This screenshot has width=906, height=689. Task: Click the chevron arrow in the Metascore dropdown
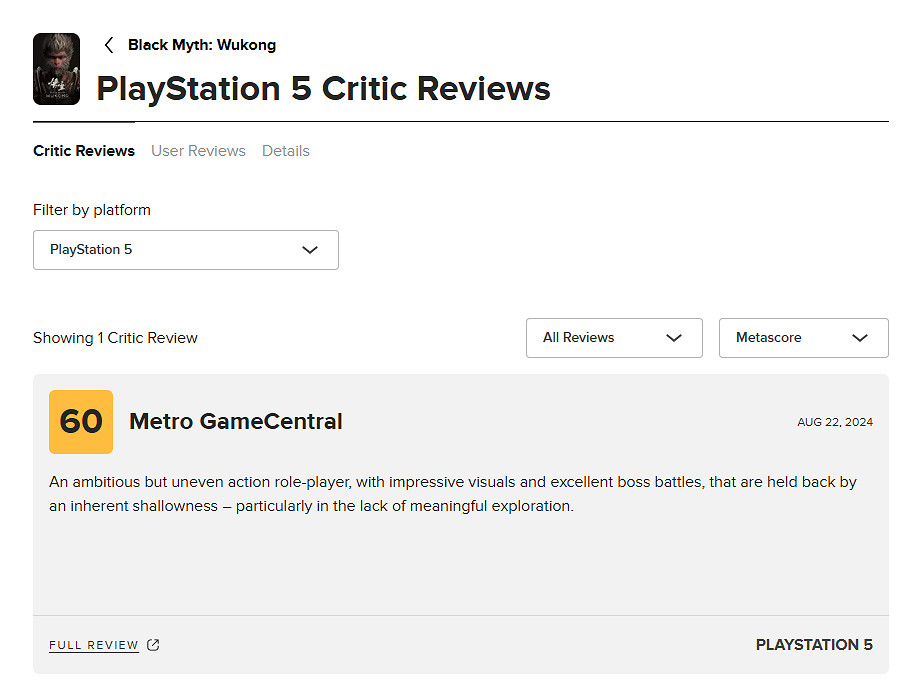860,338
